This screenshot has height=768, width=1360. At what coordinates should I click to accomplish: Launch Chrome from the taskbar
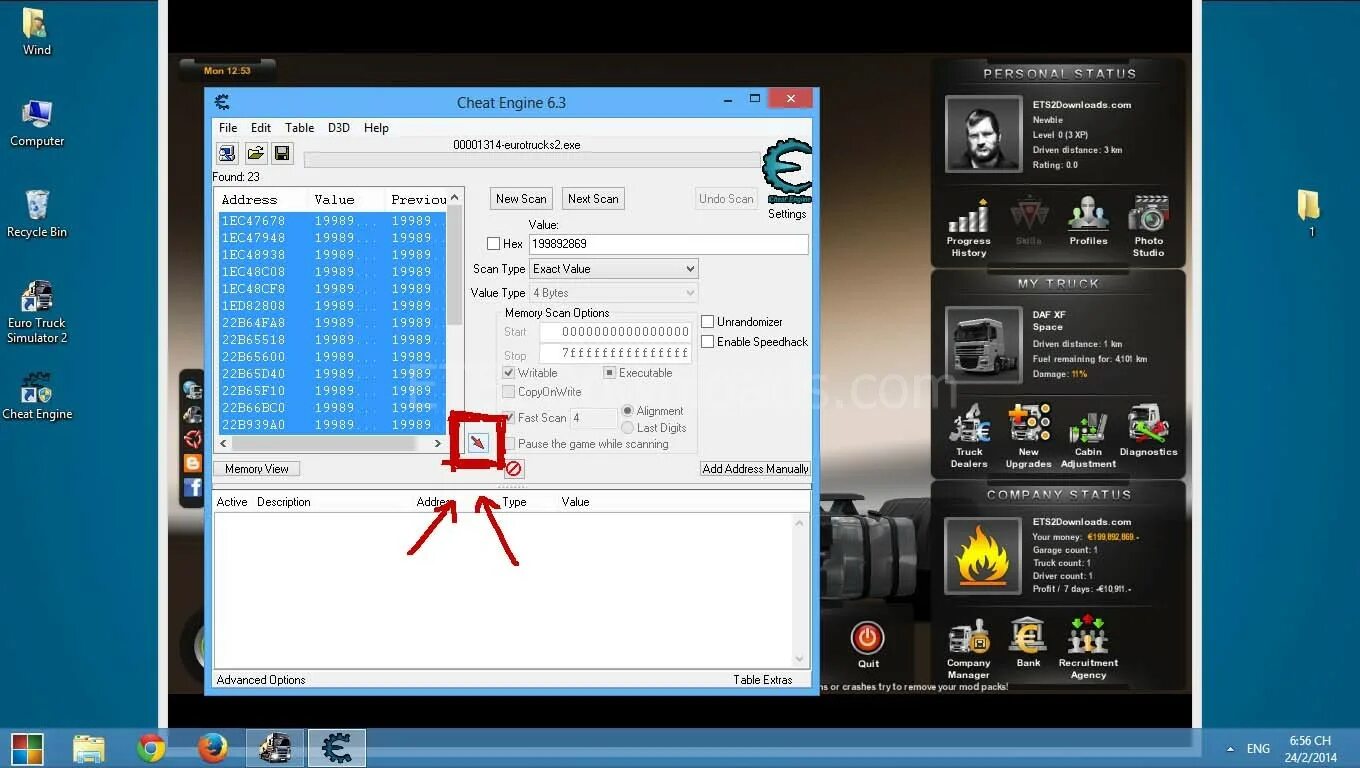tap(151, 748)
